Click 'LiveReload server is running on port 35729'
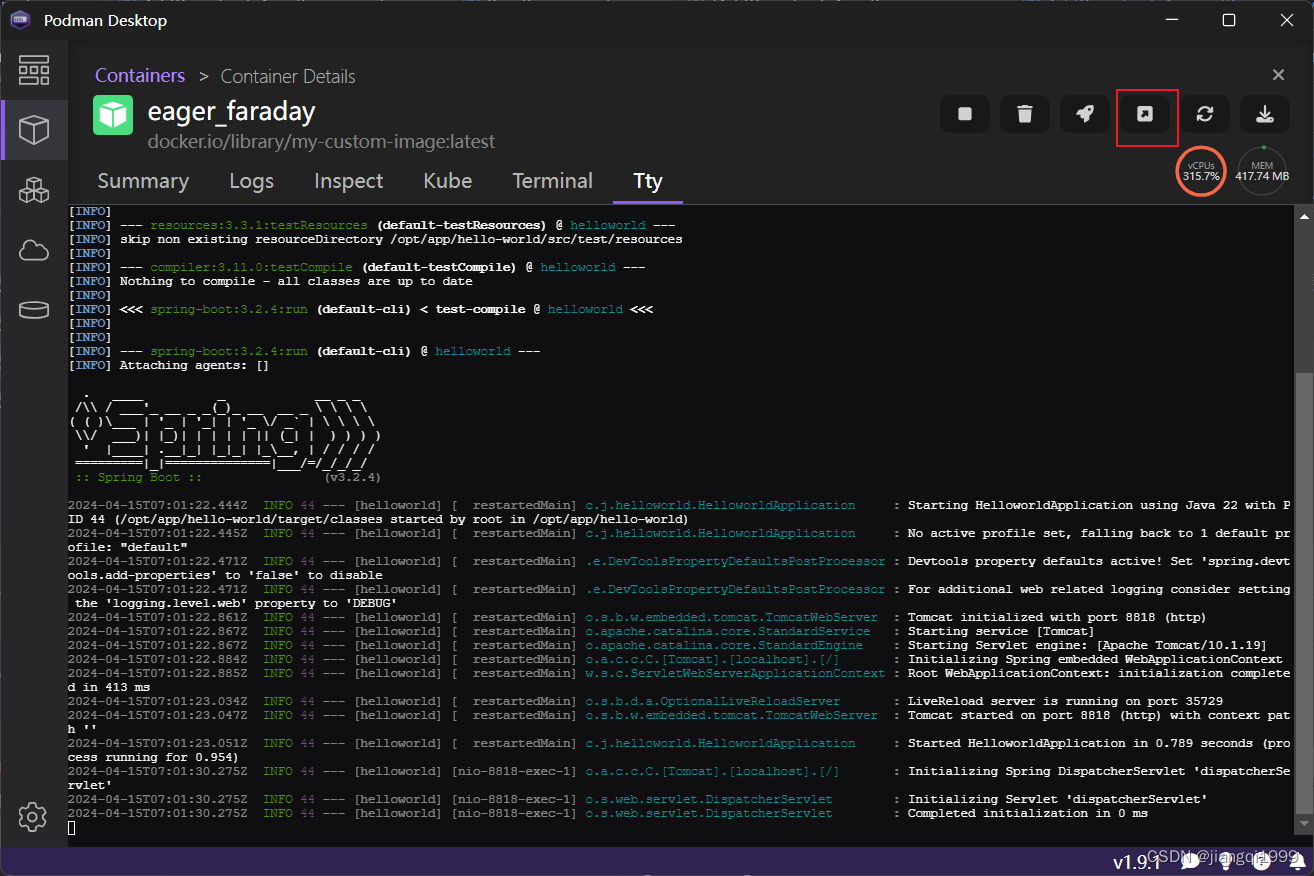The height and width of the screenshot is (876, 1314). tap(1065, 701)
